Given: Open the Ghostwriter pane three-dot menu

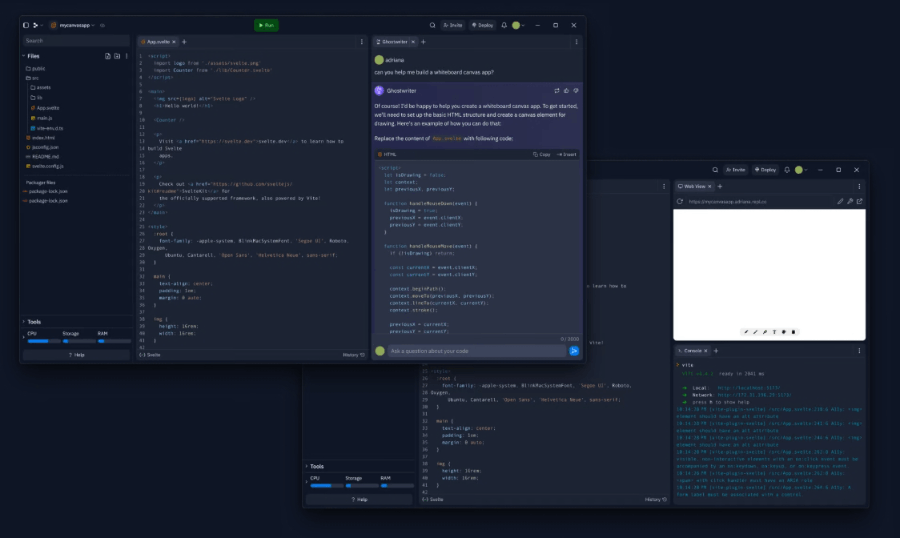Looking at the screenshot, I should [x=576, y=42].
